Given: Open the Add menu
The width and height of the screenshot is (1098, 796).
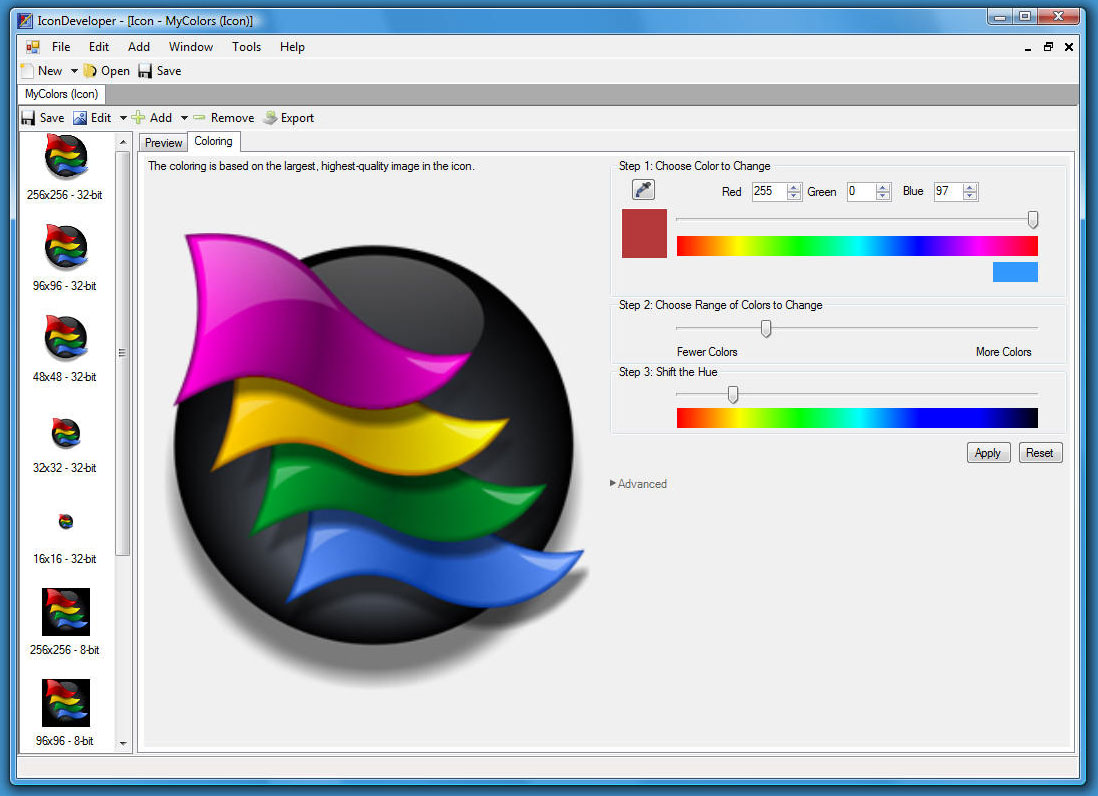Looking at the screenshot, I should point(139,47).
